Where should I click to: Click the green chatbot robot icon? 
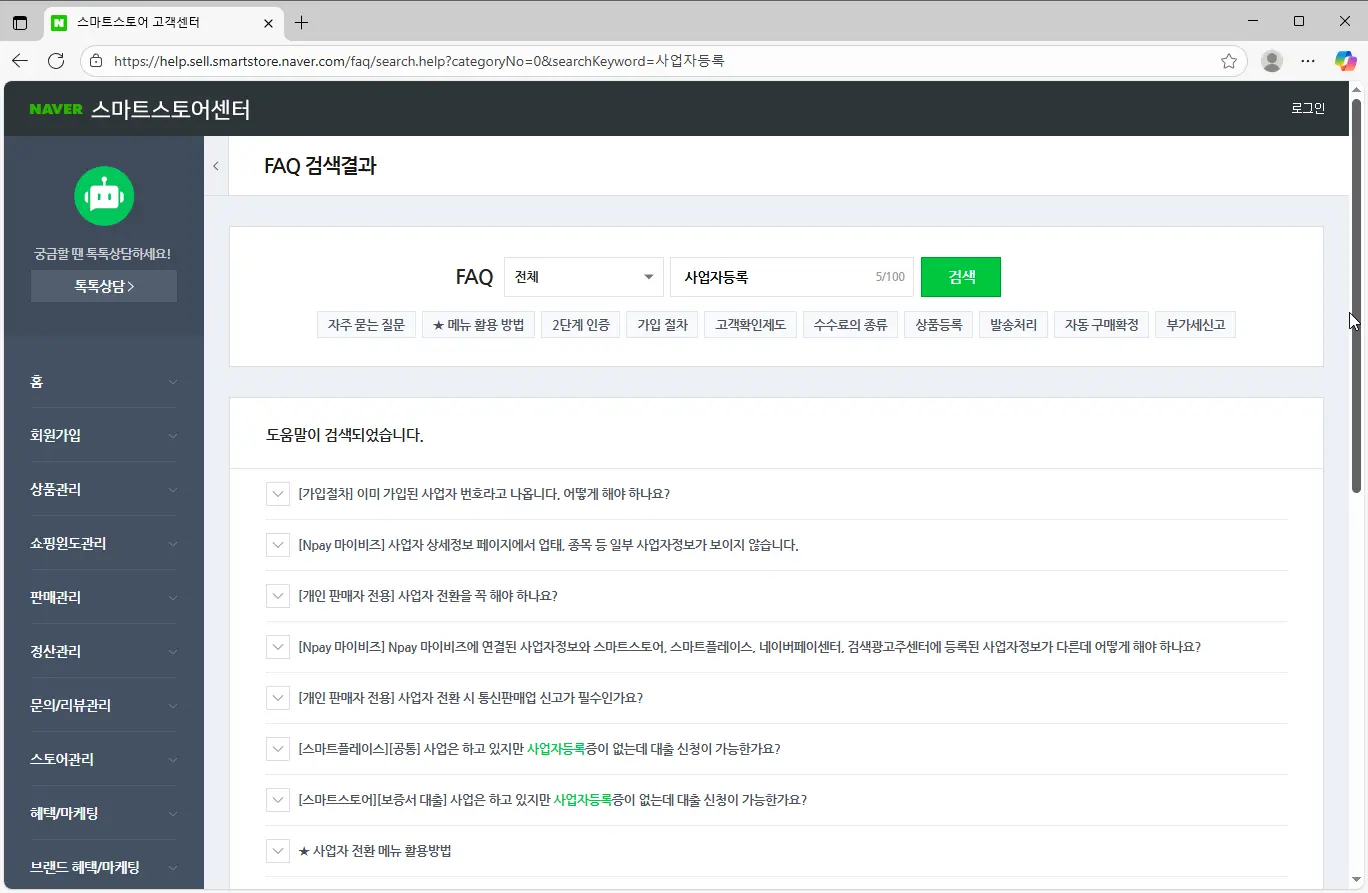tap(104, 195)
